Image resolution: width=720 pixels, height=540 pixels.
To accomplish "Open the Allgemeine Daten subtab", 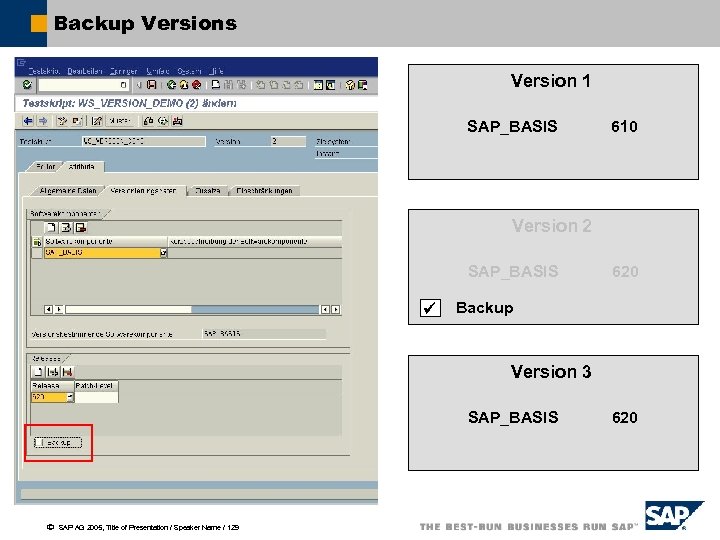I will click(x=68, y=191).
